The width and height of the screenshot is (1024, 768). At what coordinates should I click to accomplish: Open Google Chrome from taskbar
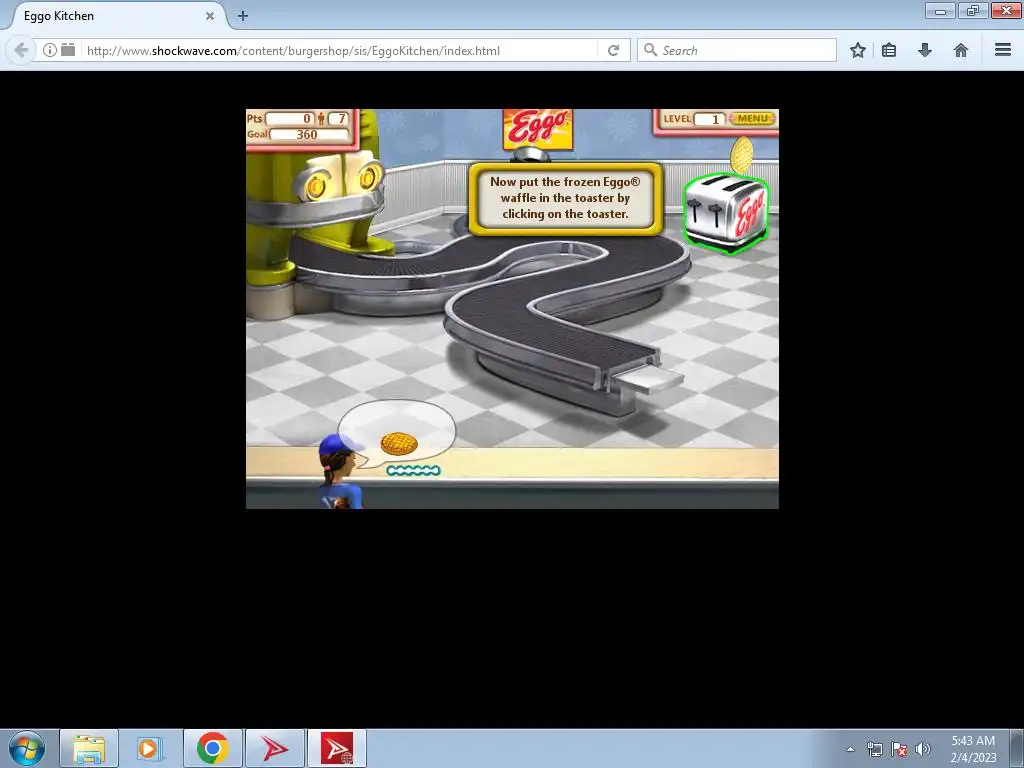coord(212,748)
